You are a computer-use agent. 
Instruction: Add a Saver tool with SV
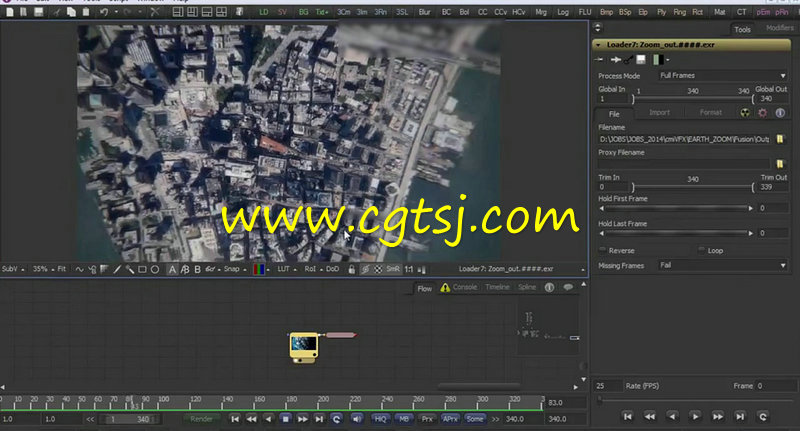[x=282, y=12]
